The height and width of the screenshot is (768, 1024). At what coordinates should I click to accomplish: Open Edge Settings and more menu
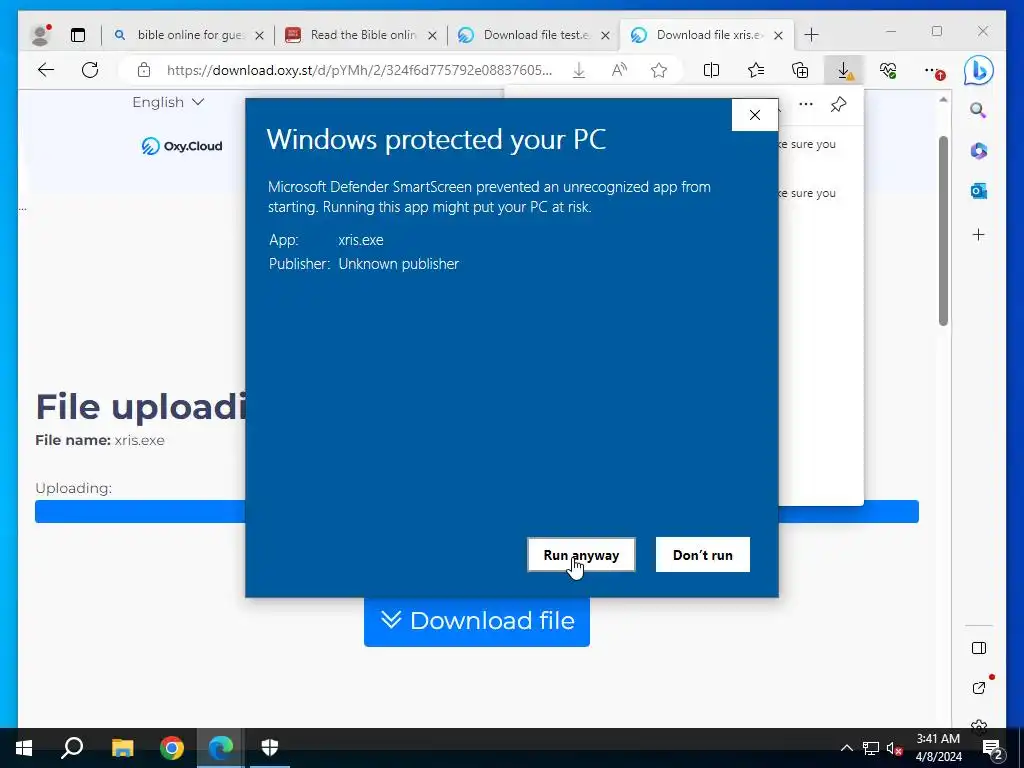(x=933, y=71)
